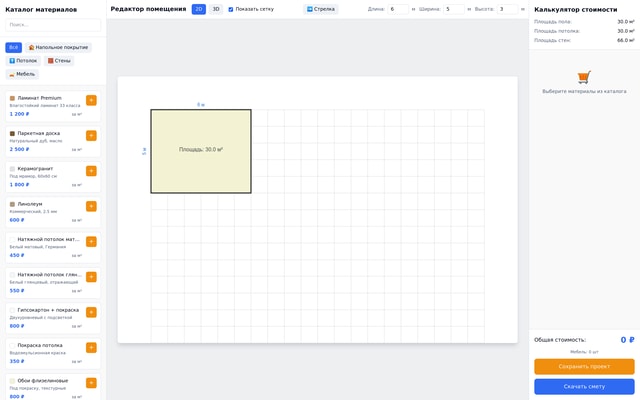Screen dimensions: 640x400
Task: Add Натяжной потолок матовый via plus
Action: [x=91, y=241]
